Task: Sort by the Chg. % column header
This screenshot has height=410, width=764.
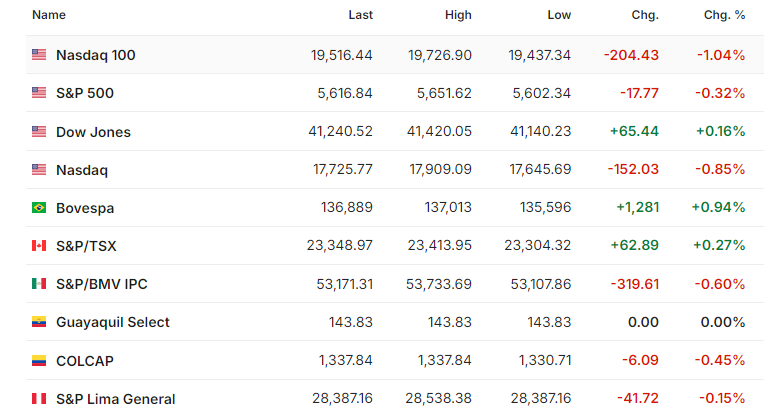Action: click(x=725, y=15)
